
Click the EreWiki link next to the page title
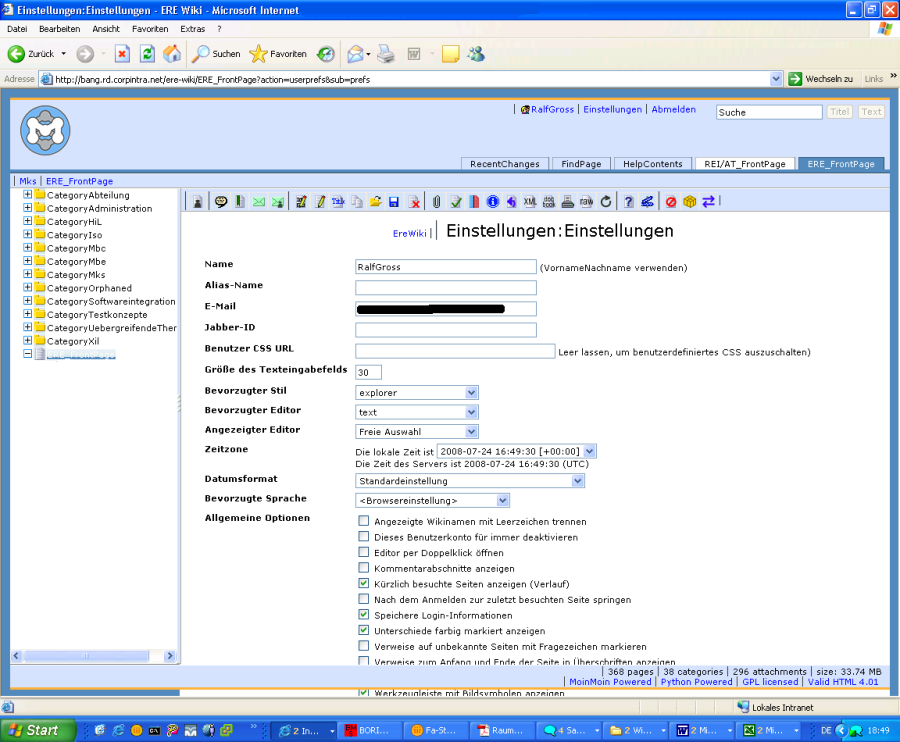409,233
